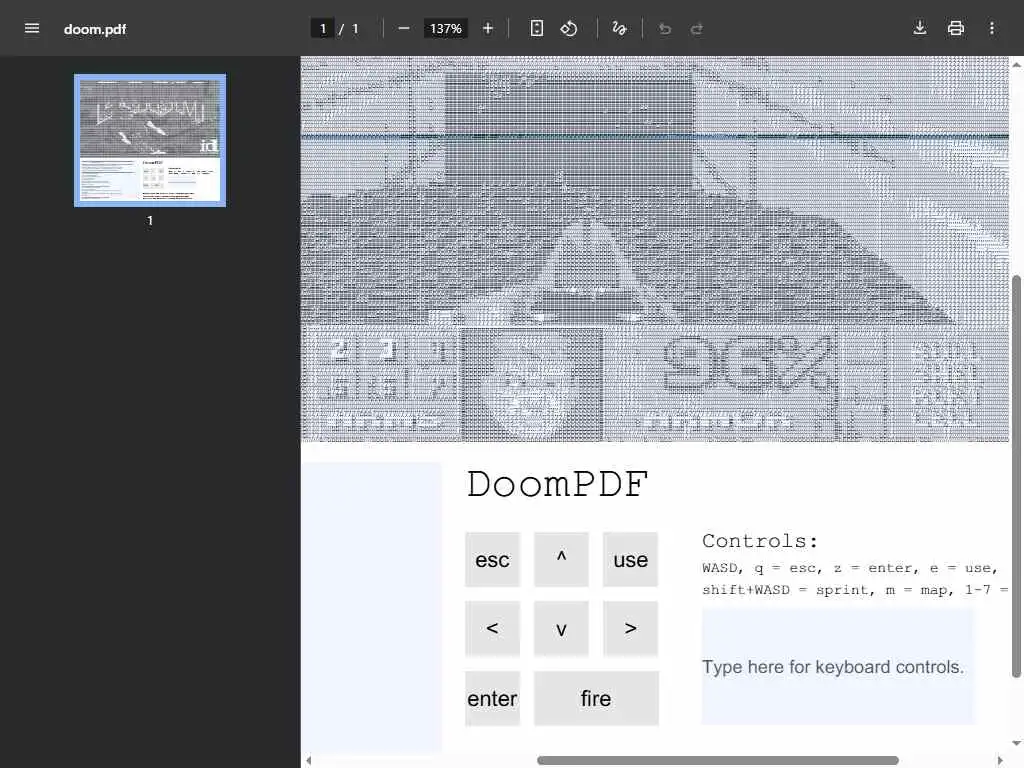
Task: Click the up arrow ^ game button
Action: tap(561, 559)
